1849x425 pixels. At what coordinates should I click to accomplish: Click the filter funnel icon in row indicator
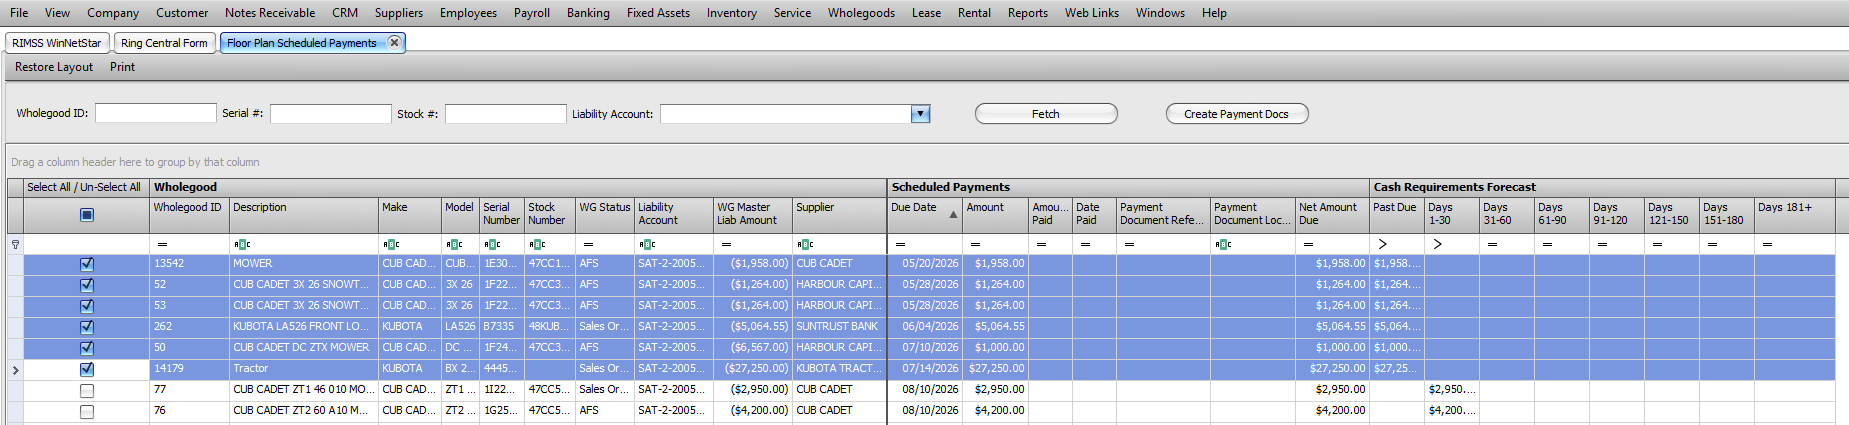click(x=15, y=244)
